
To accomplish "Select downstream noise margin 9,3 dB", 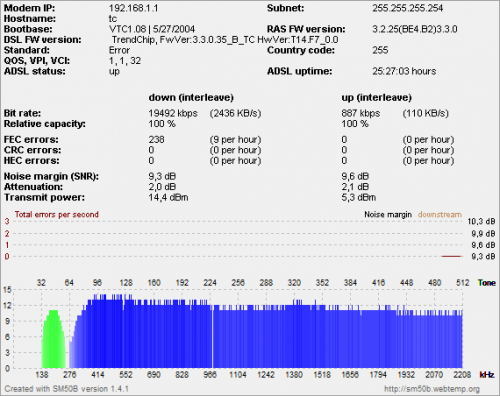I will tap(162, 176).
